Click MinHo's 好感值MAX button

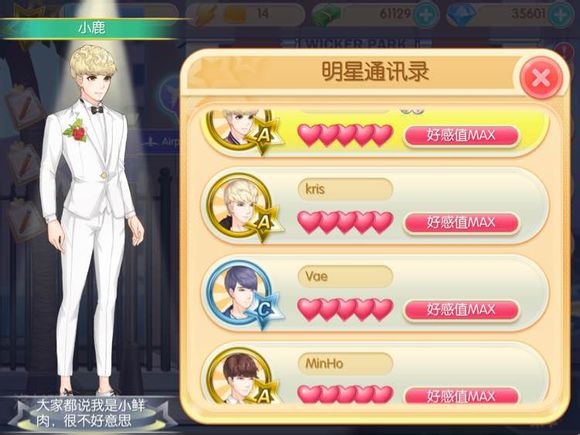click(461, 395)
